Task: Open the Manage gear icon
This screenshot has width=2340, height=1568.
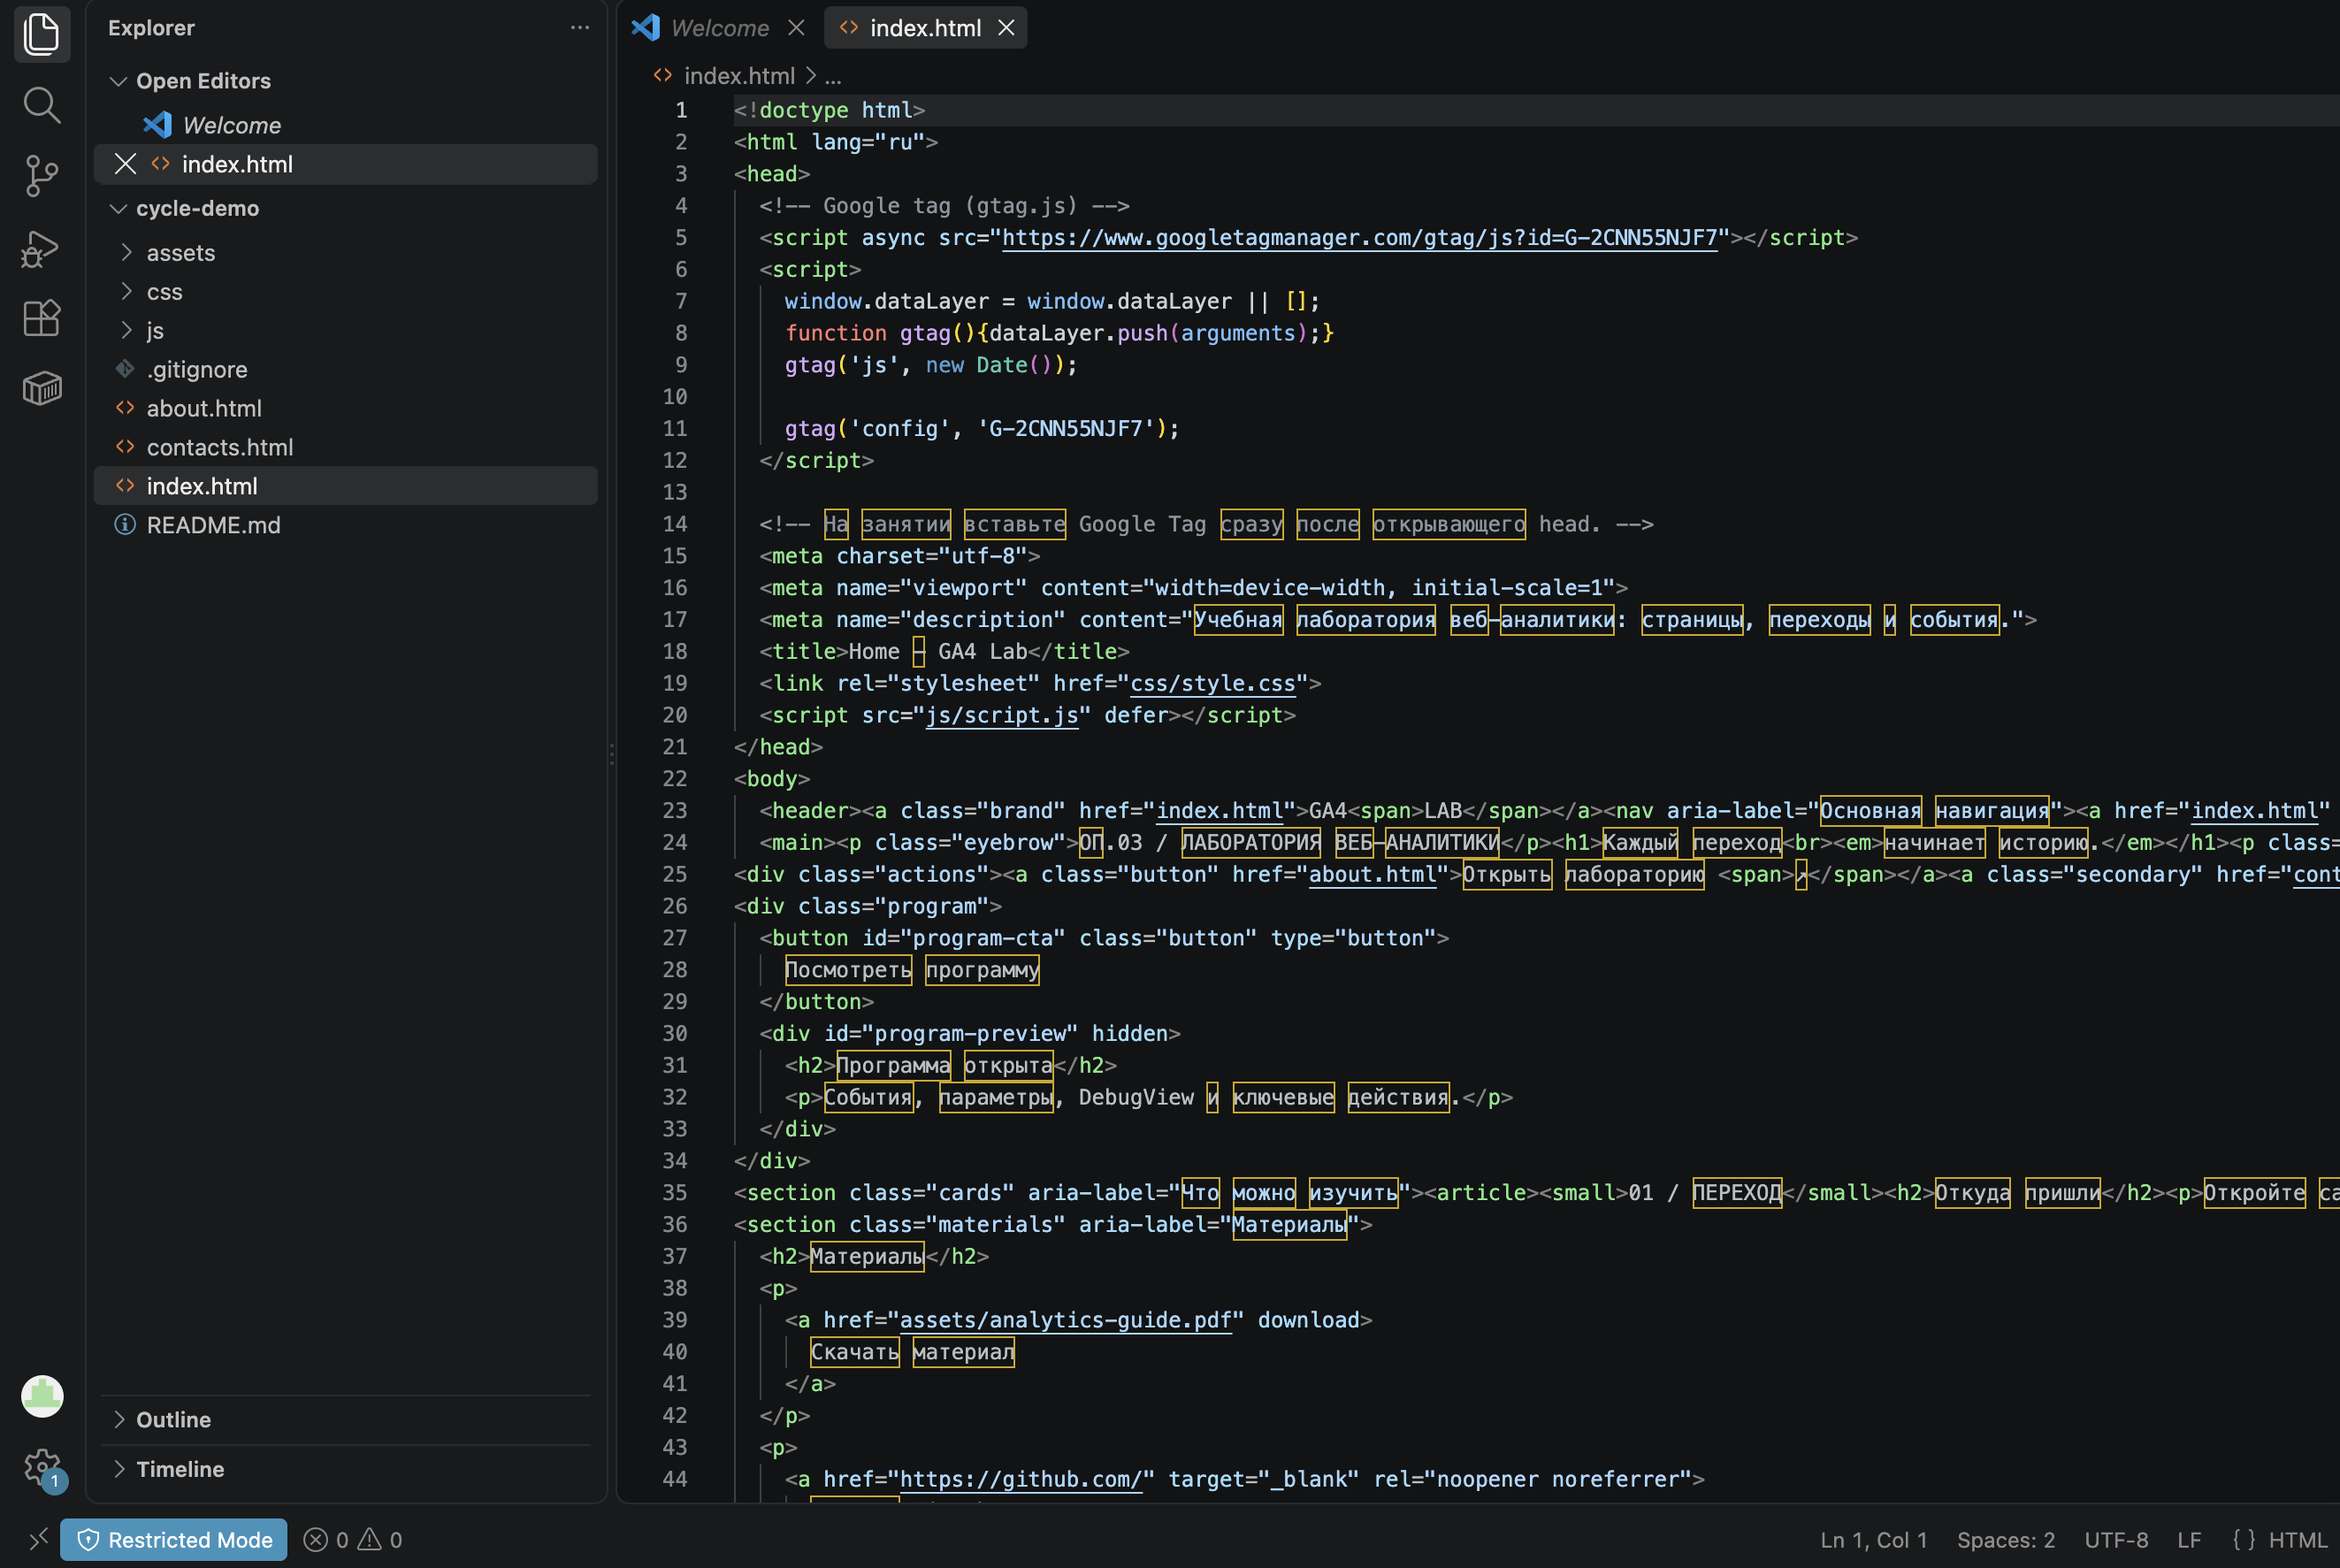Action: point(42,1468)
